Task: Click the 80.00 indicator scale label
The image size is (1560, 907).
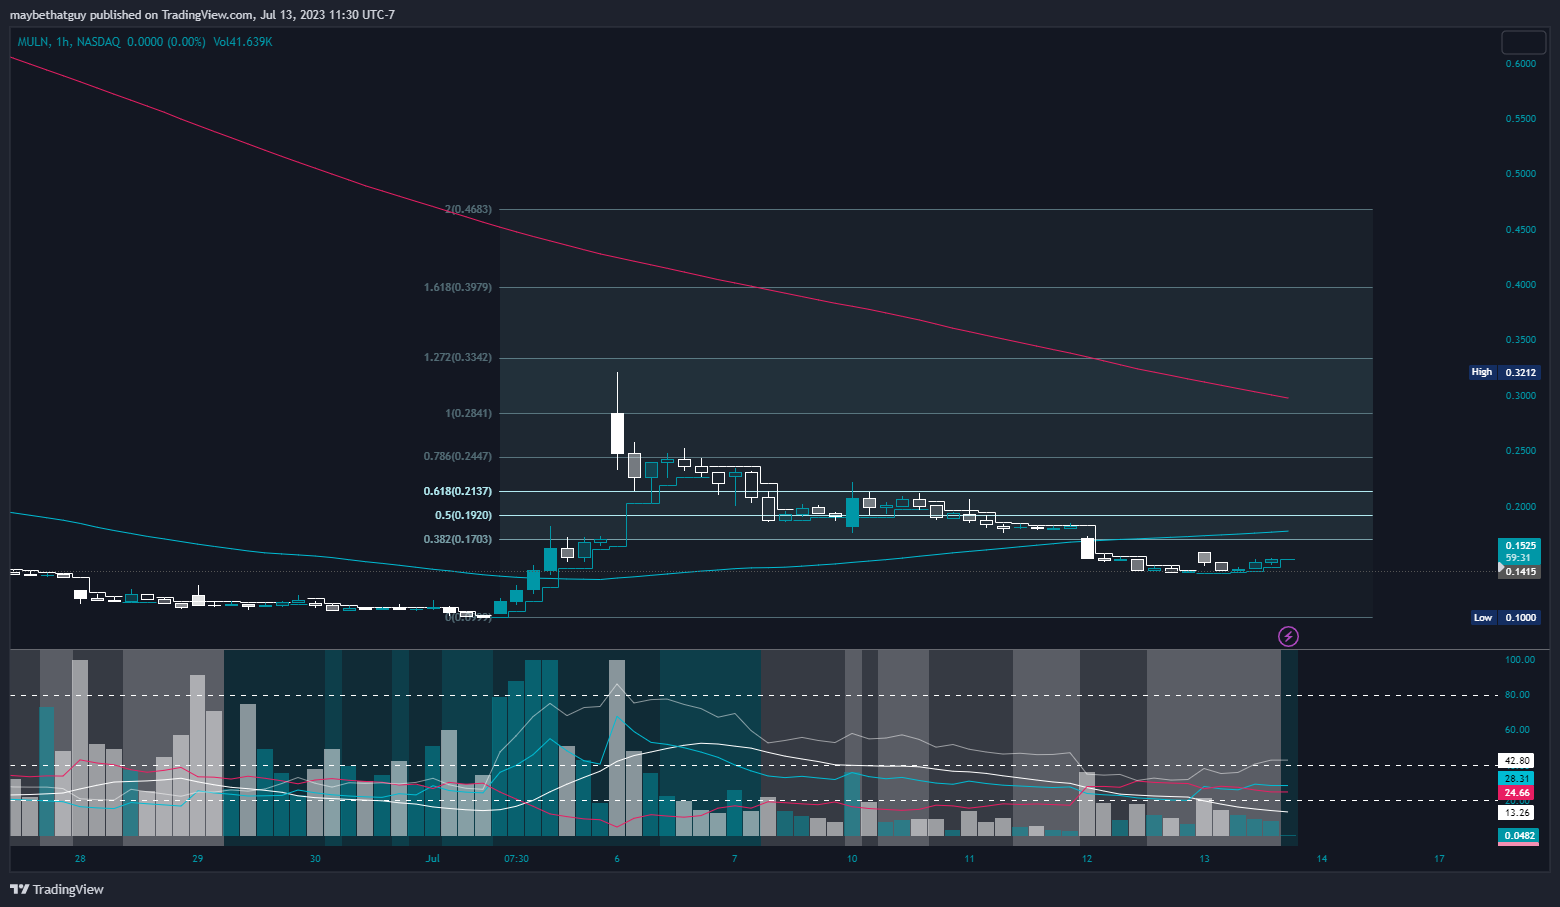Action: 1517,694
